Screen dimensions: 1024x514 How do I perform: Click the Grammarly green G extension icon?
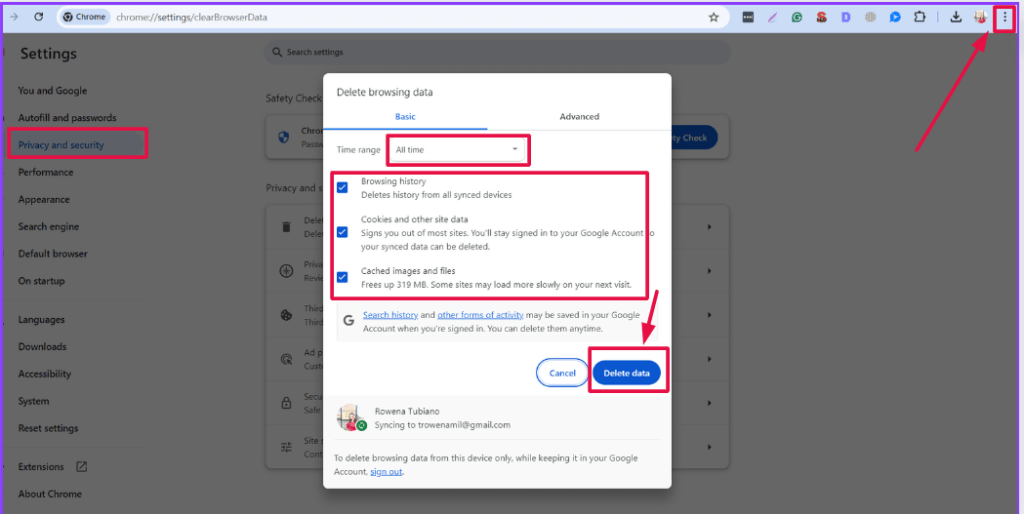797,18
